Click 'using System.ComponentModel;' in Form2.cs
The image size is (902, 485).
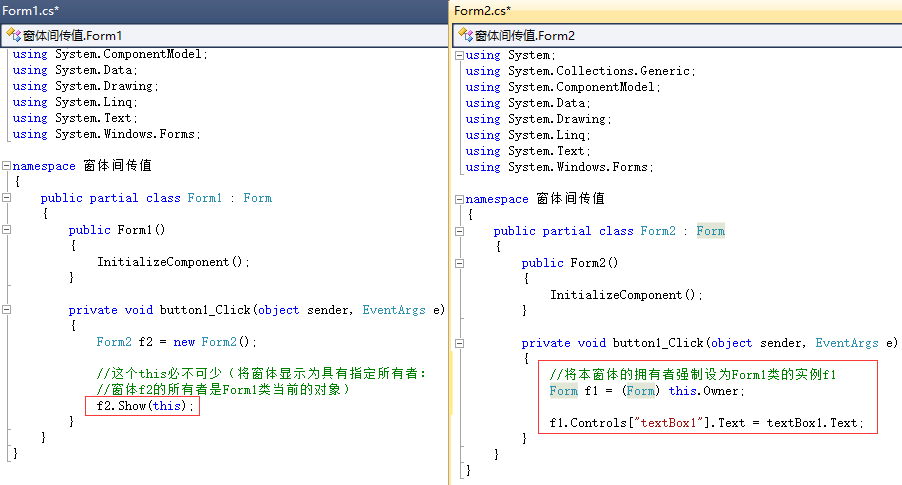[x=563, y=87]
